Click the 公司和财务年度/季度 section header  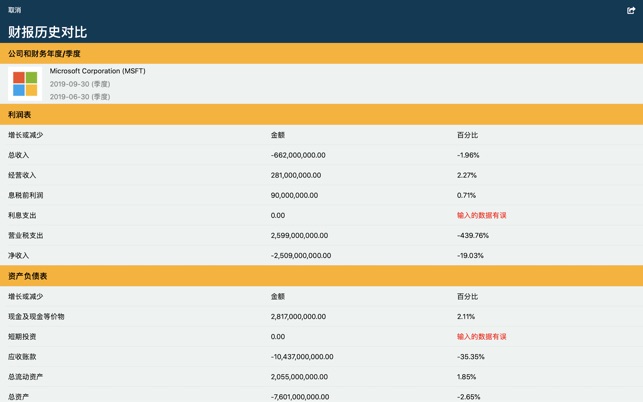tap(322, 53)
